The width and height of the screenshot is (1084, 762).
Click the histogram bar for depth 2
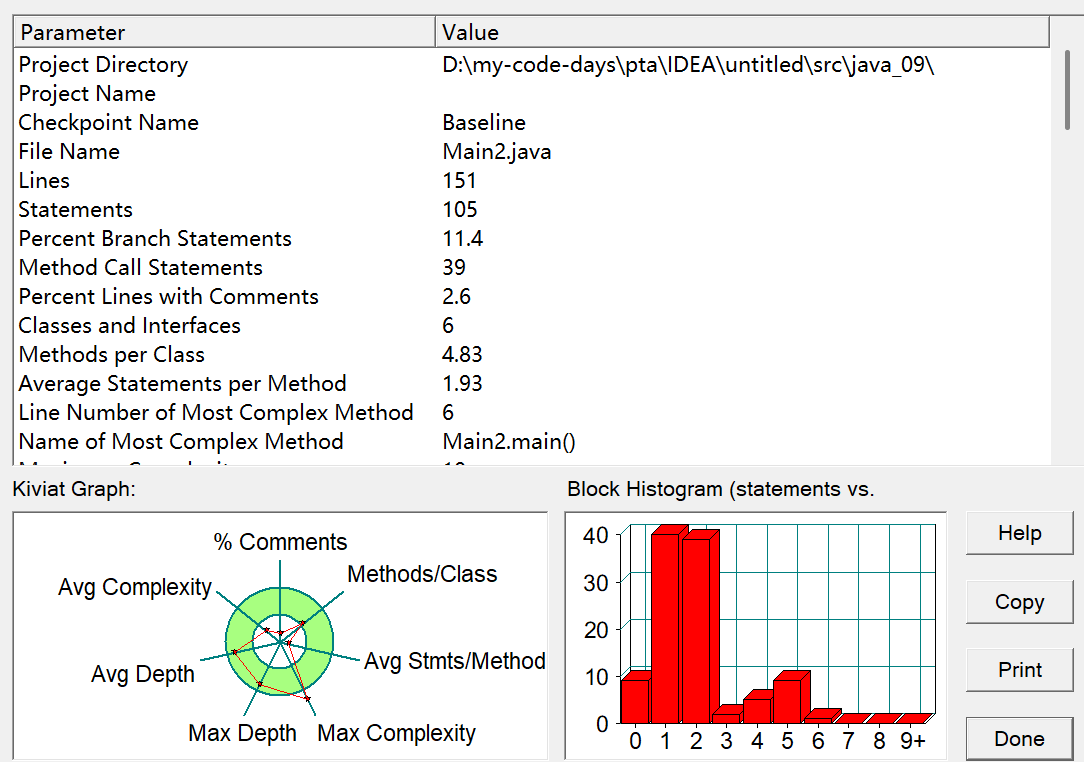(x=696, y=631)
